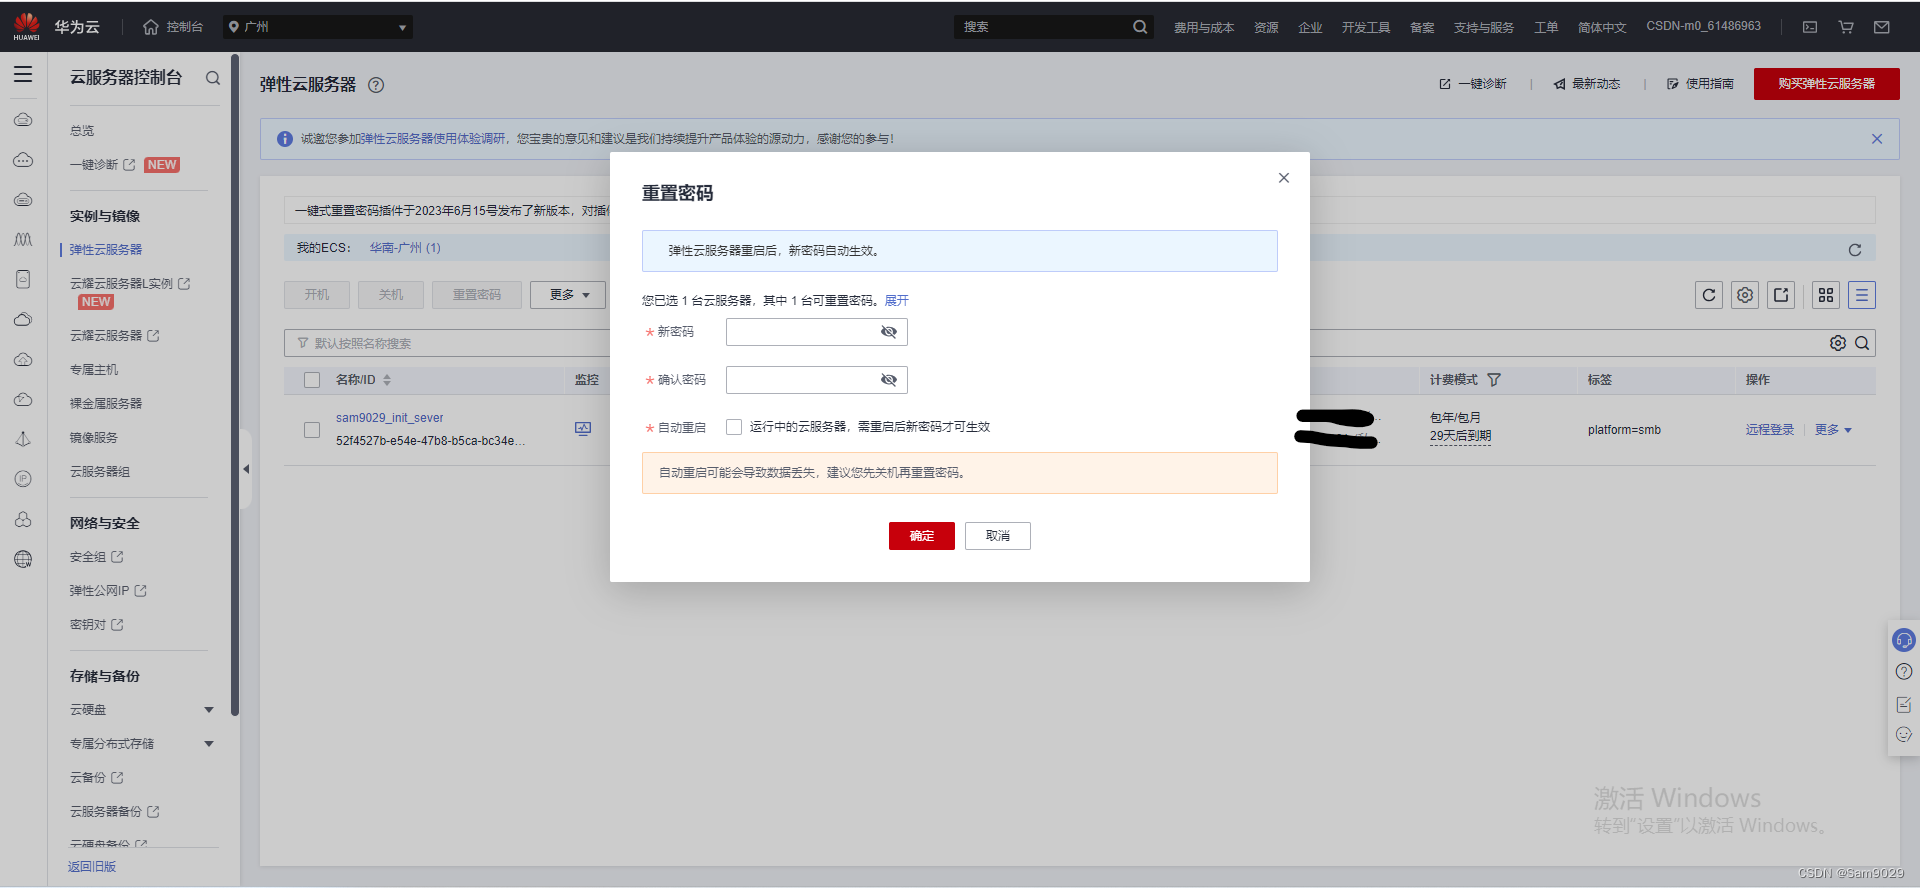Click the 购买弹性云服务器 button
This screenshot has height=888, width=1920.
coord(1826,84)
